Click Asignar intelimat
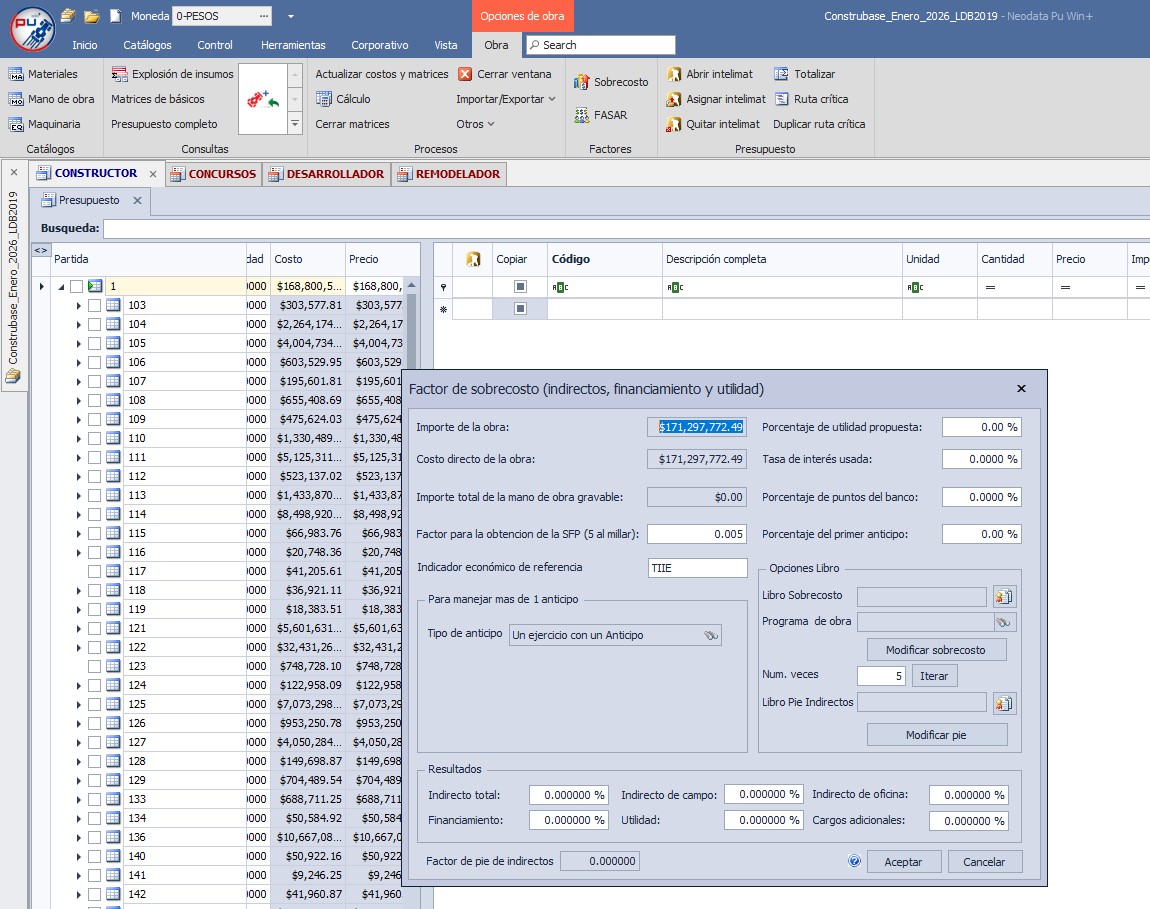 point(716,99)
